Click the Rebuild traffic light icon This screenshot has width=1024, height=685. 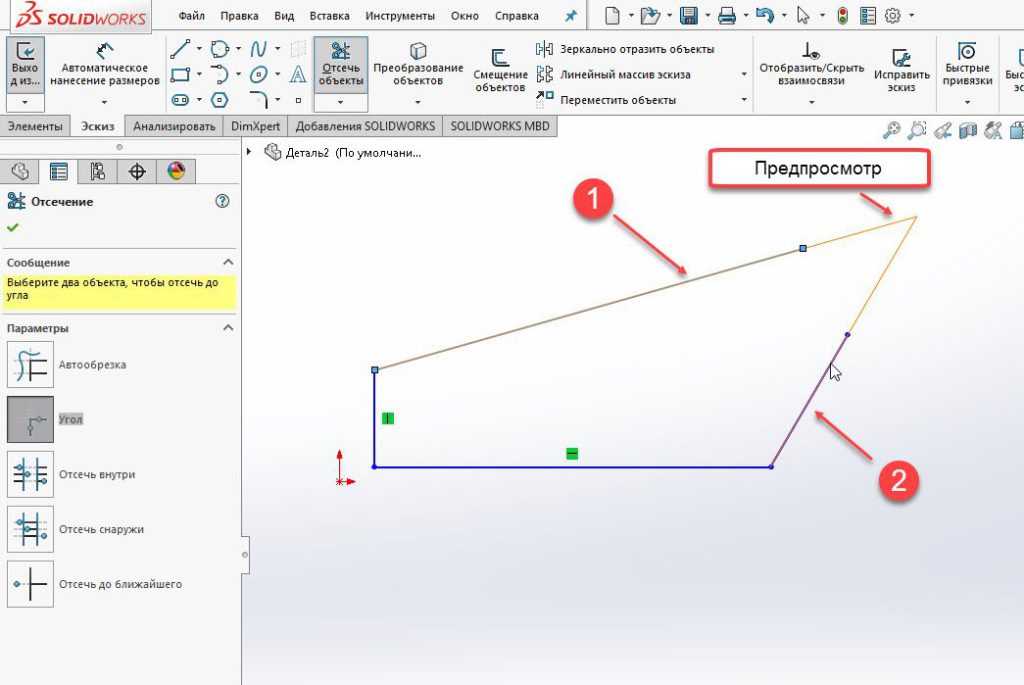point(842,15)
